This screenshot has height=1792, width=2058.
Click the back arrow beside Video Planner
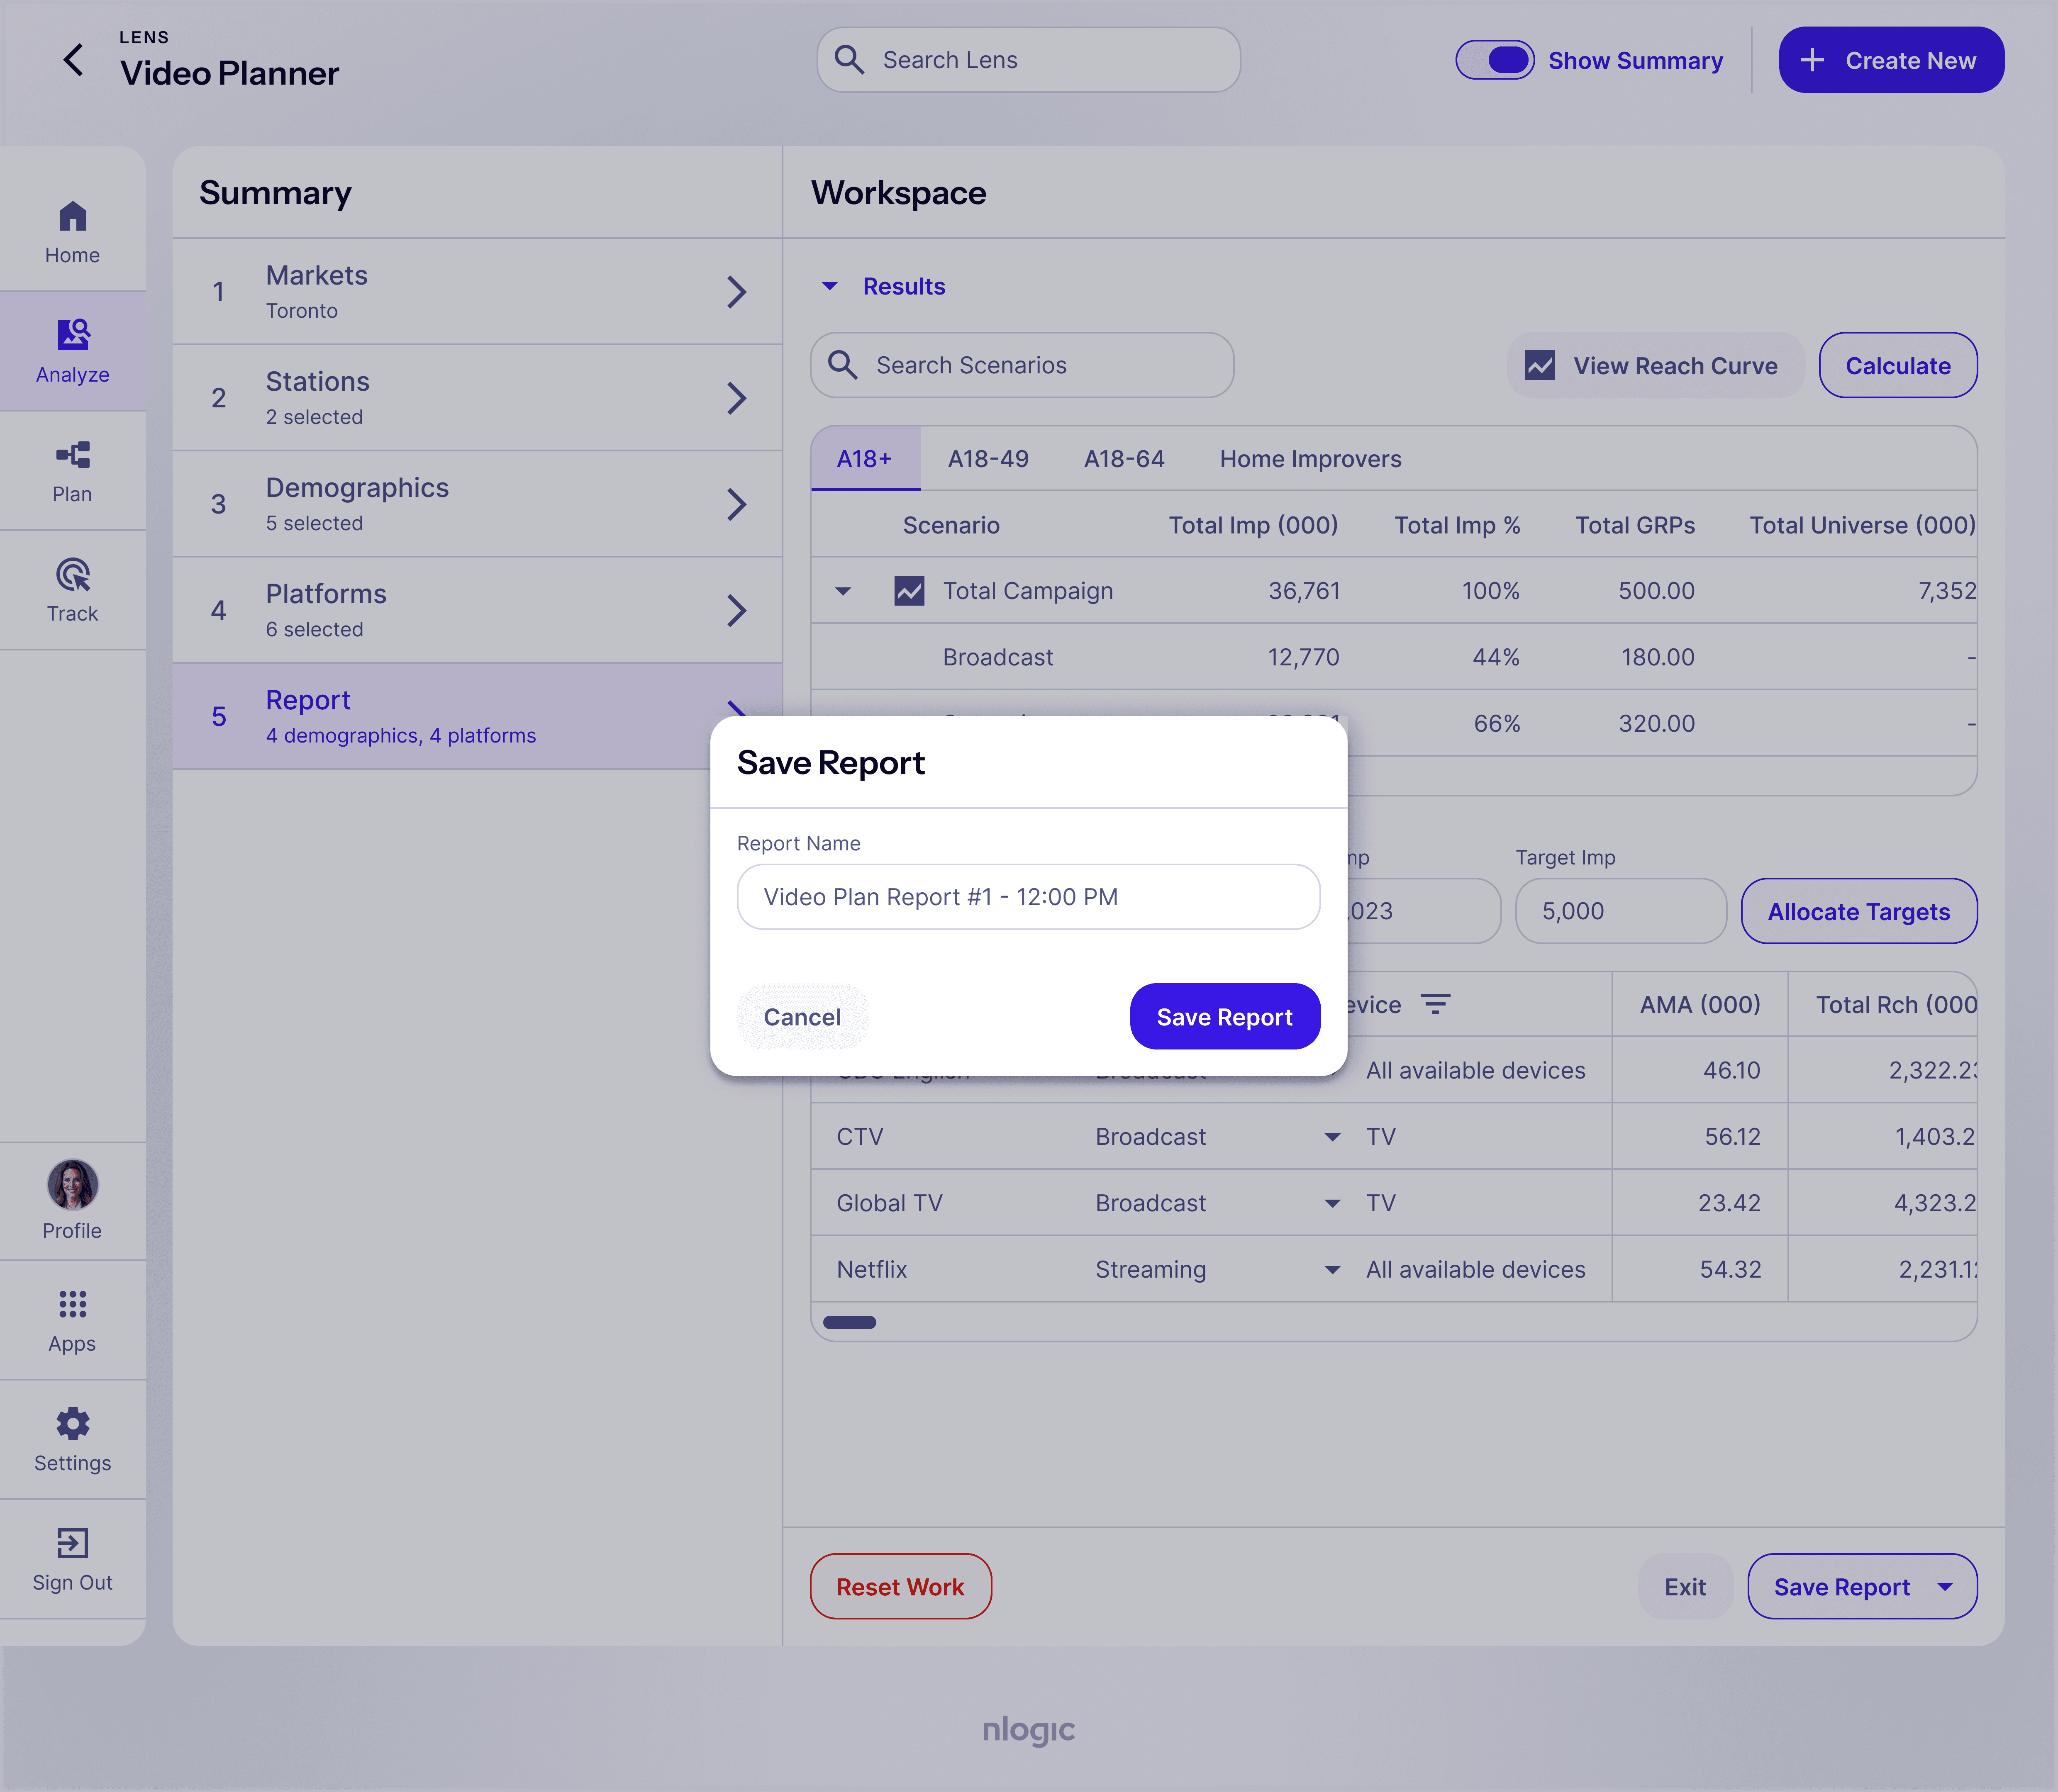coord(73,60)
